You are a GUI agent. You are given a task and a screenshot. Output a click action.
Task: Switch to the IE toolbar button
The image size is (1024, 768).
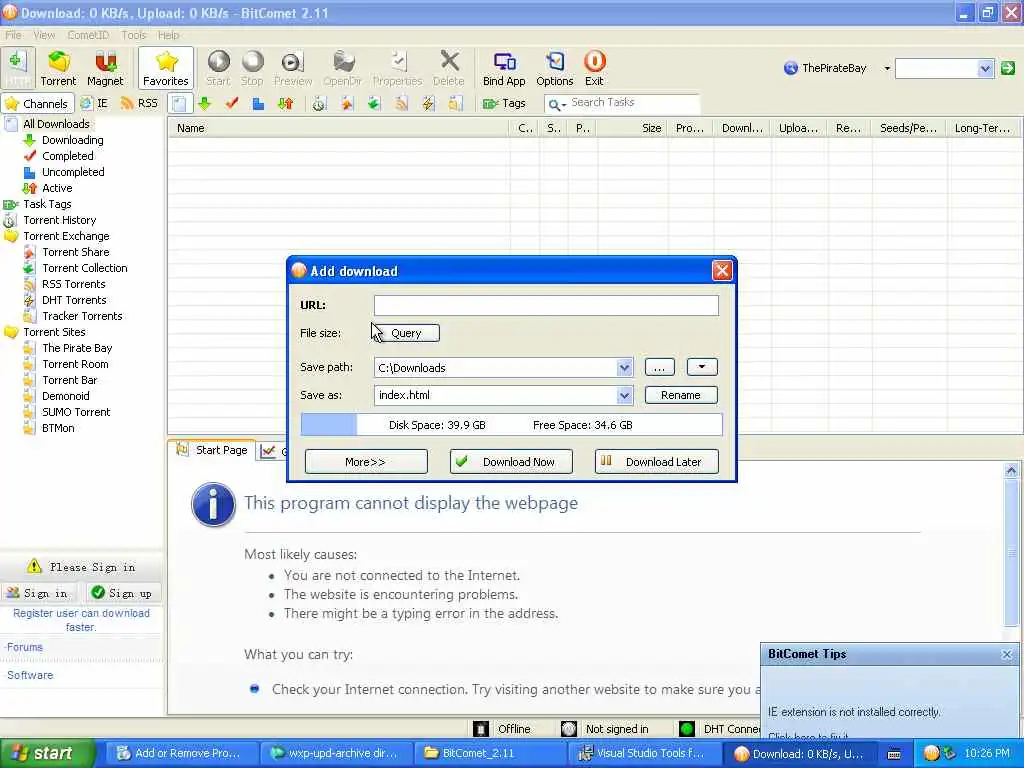pos(94,103)
